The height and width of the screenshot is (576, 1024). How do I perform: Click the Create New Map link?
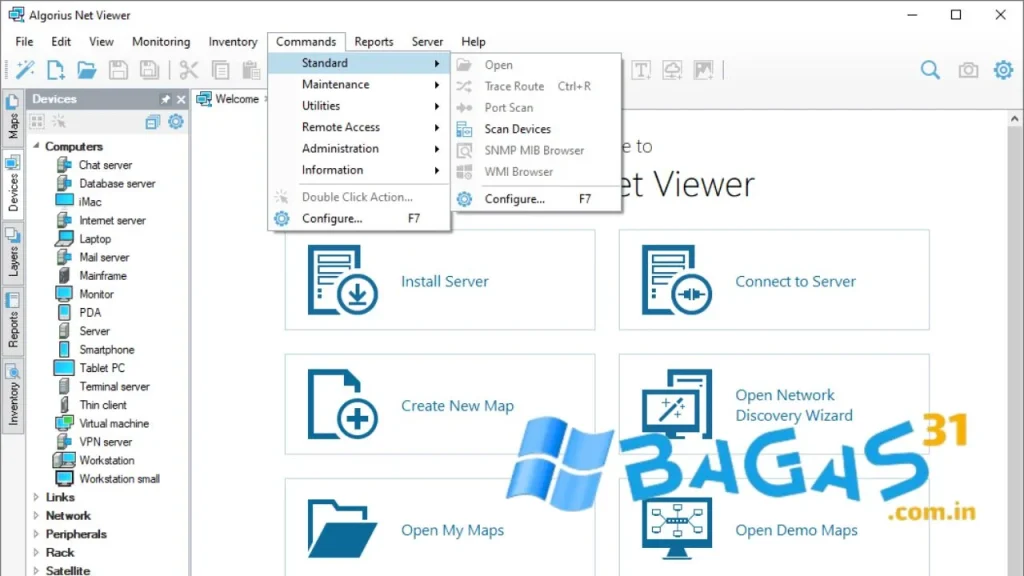pos(457,406)
